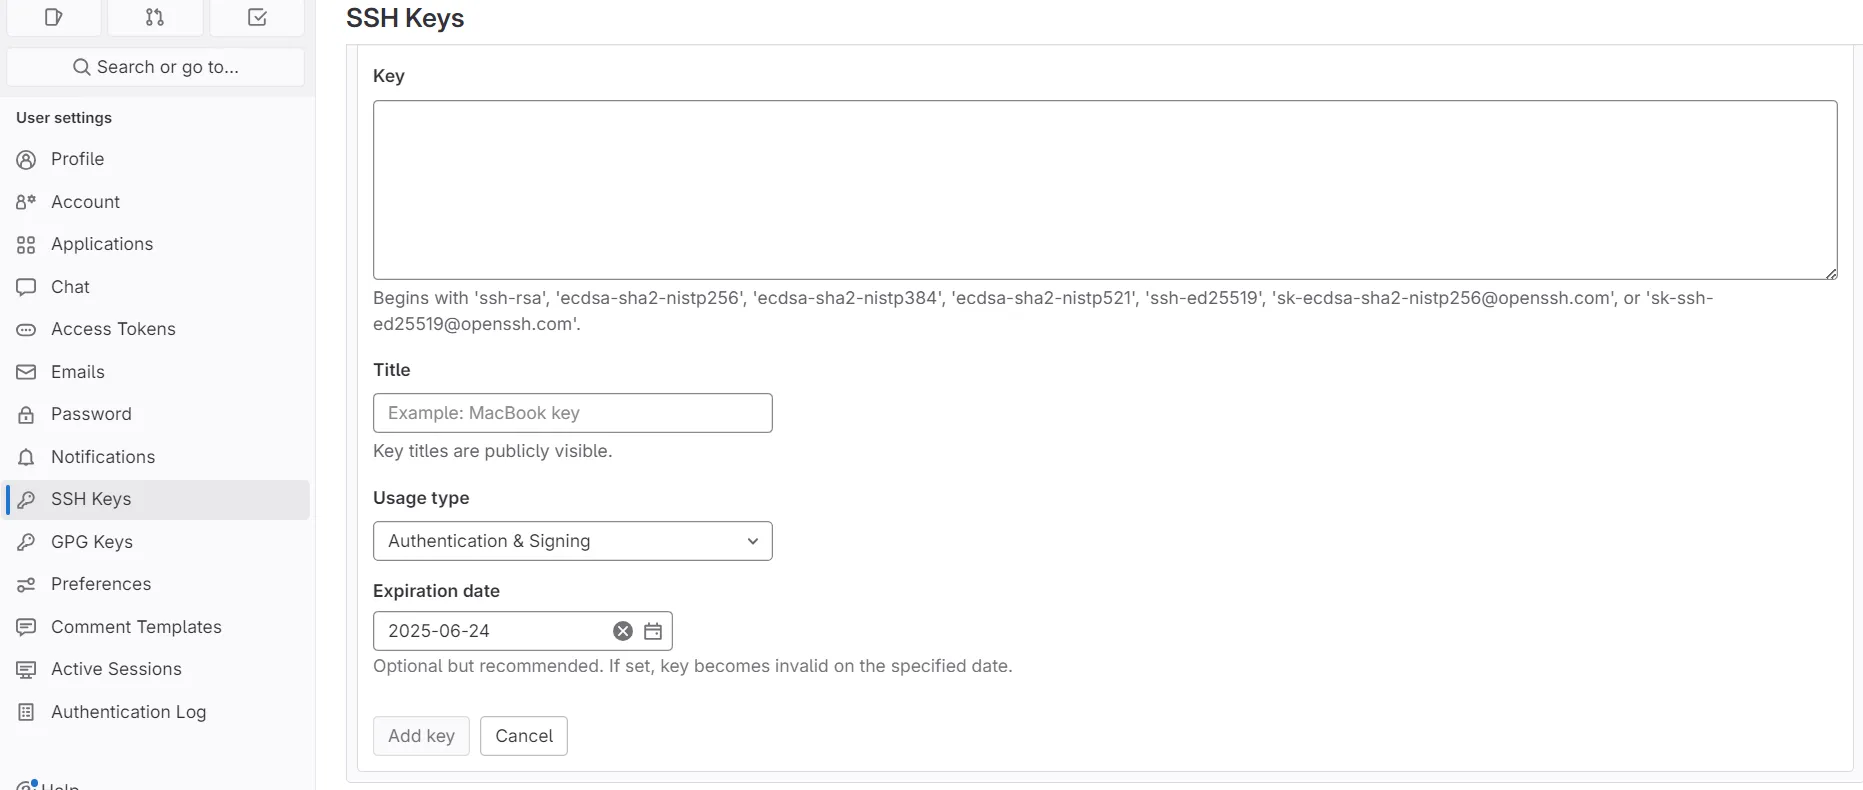
Task: Cancel adding the SSH key
Action: (523, 736)
